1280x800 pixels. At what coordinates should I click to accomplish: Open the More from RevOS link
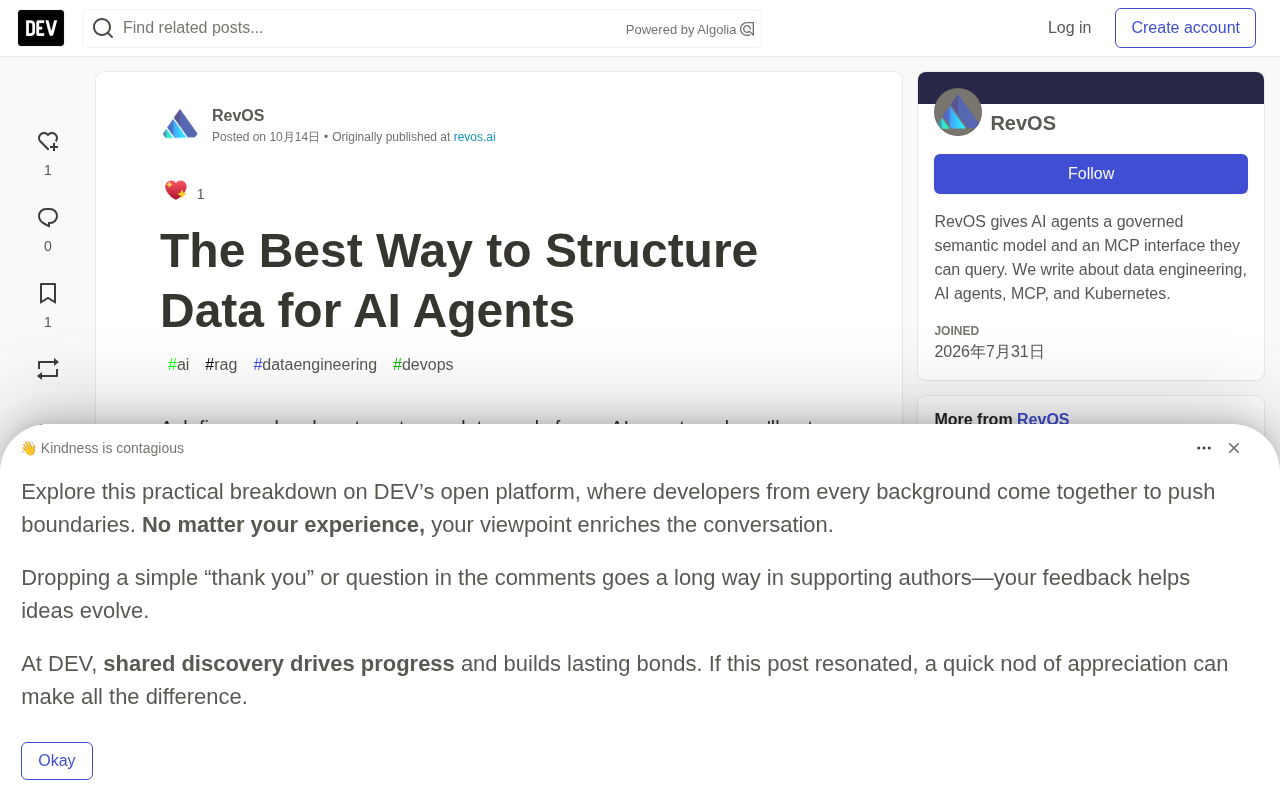click(x=1043, y=419)
